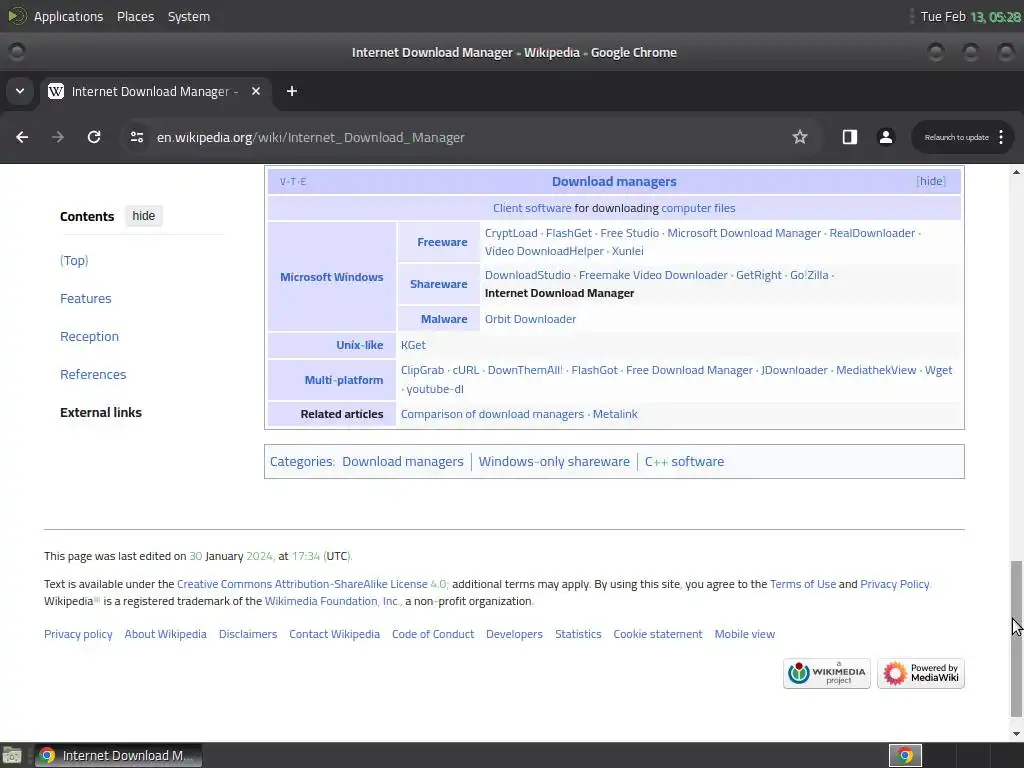This screenshot has width=1024, height=768.
Task: Hide the Contents sidebar
Action: coord(144,216)
